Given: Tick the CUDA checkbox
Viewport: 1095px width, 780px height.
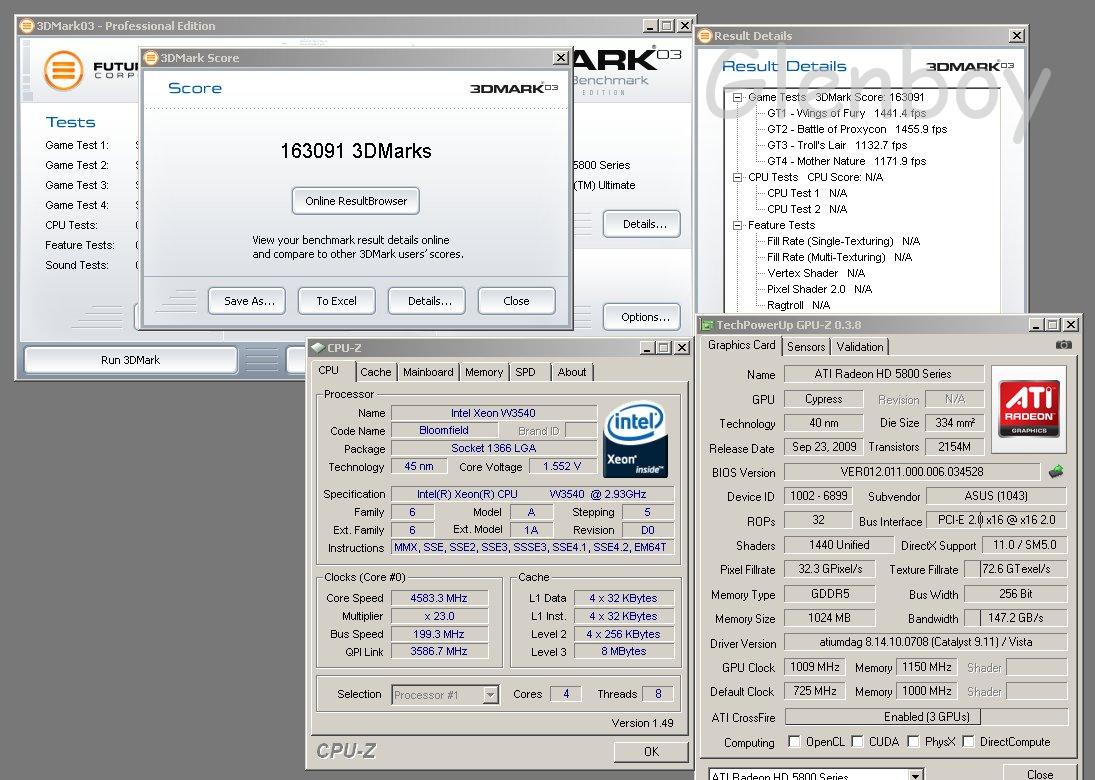Looking at the screenshot, I should (x=856, y=742).
